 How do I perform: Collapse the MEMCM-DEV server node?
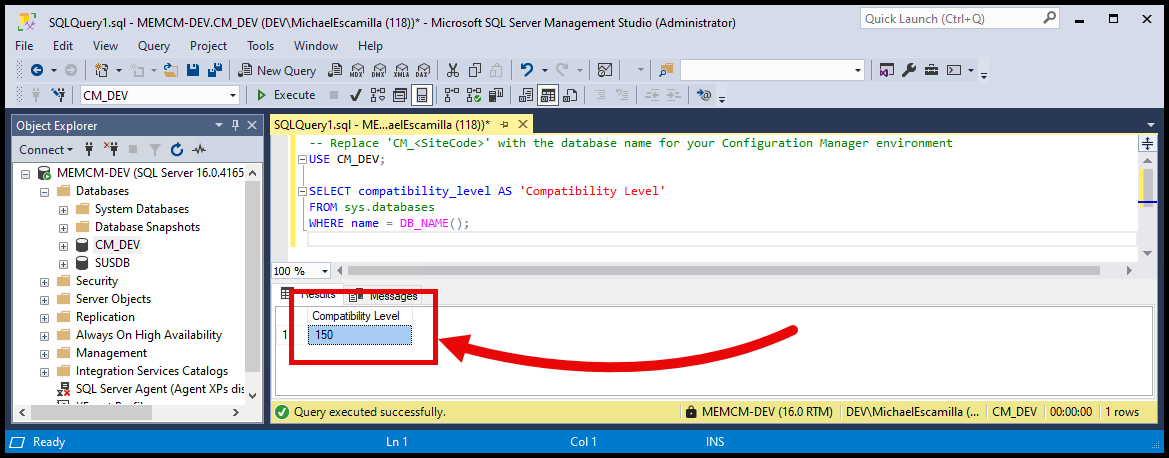[x=25, y=174]
